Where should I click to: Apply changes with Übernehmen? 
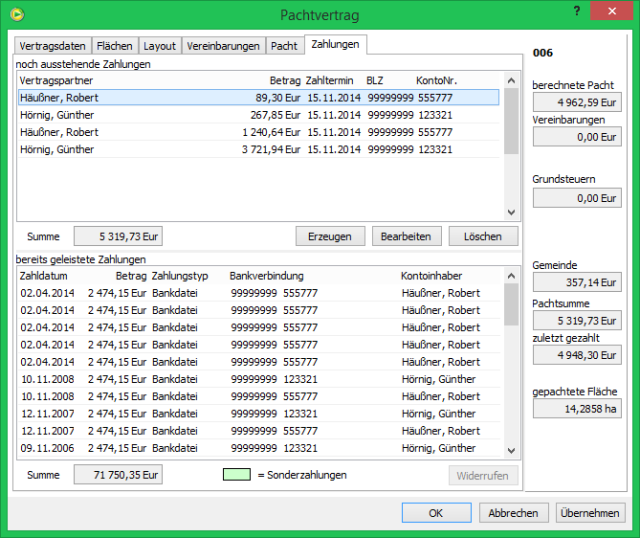590,513
